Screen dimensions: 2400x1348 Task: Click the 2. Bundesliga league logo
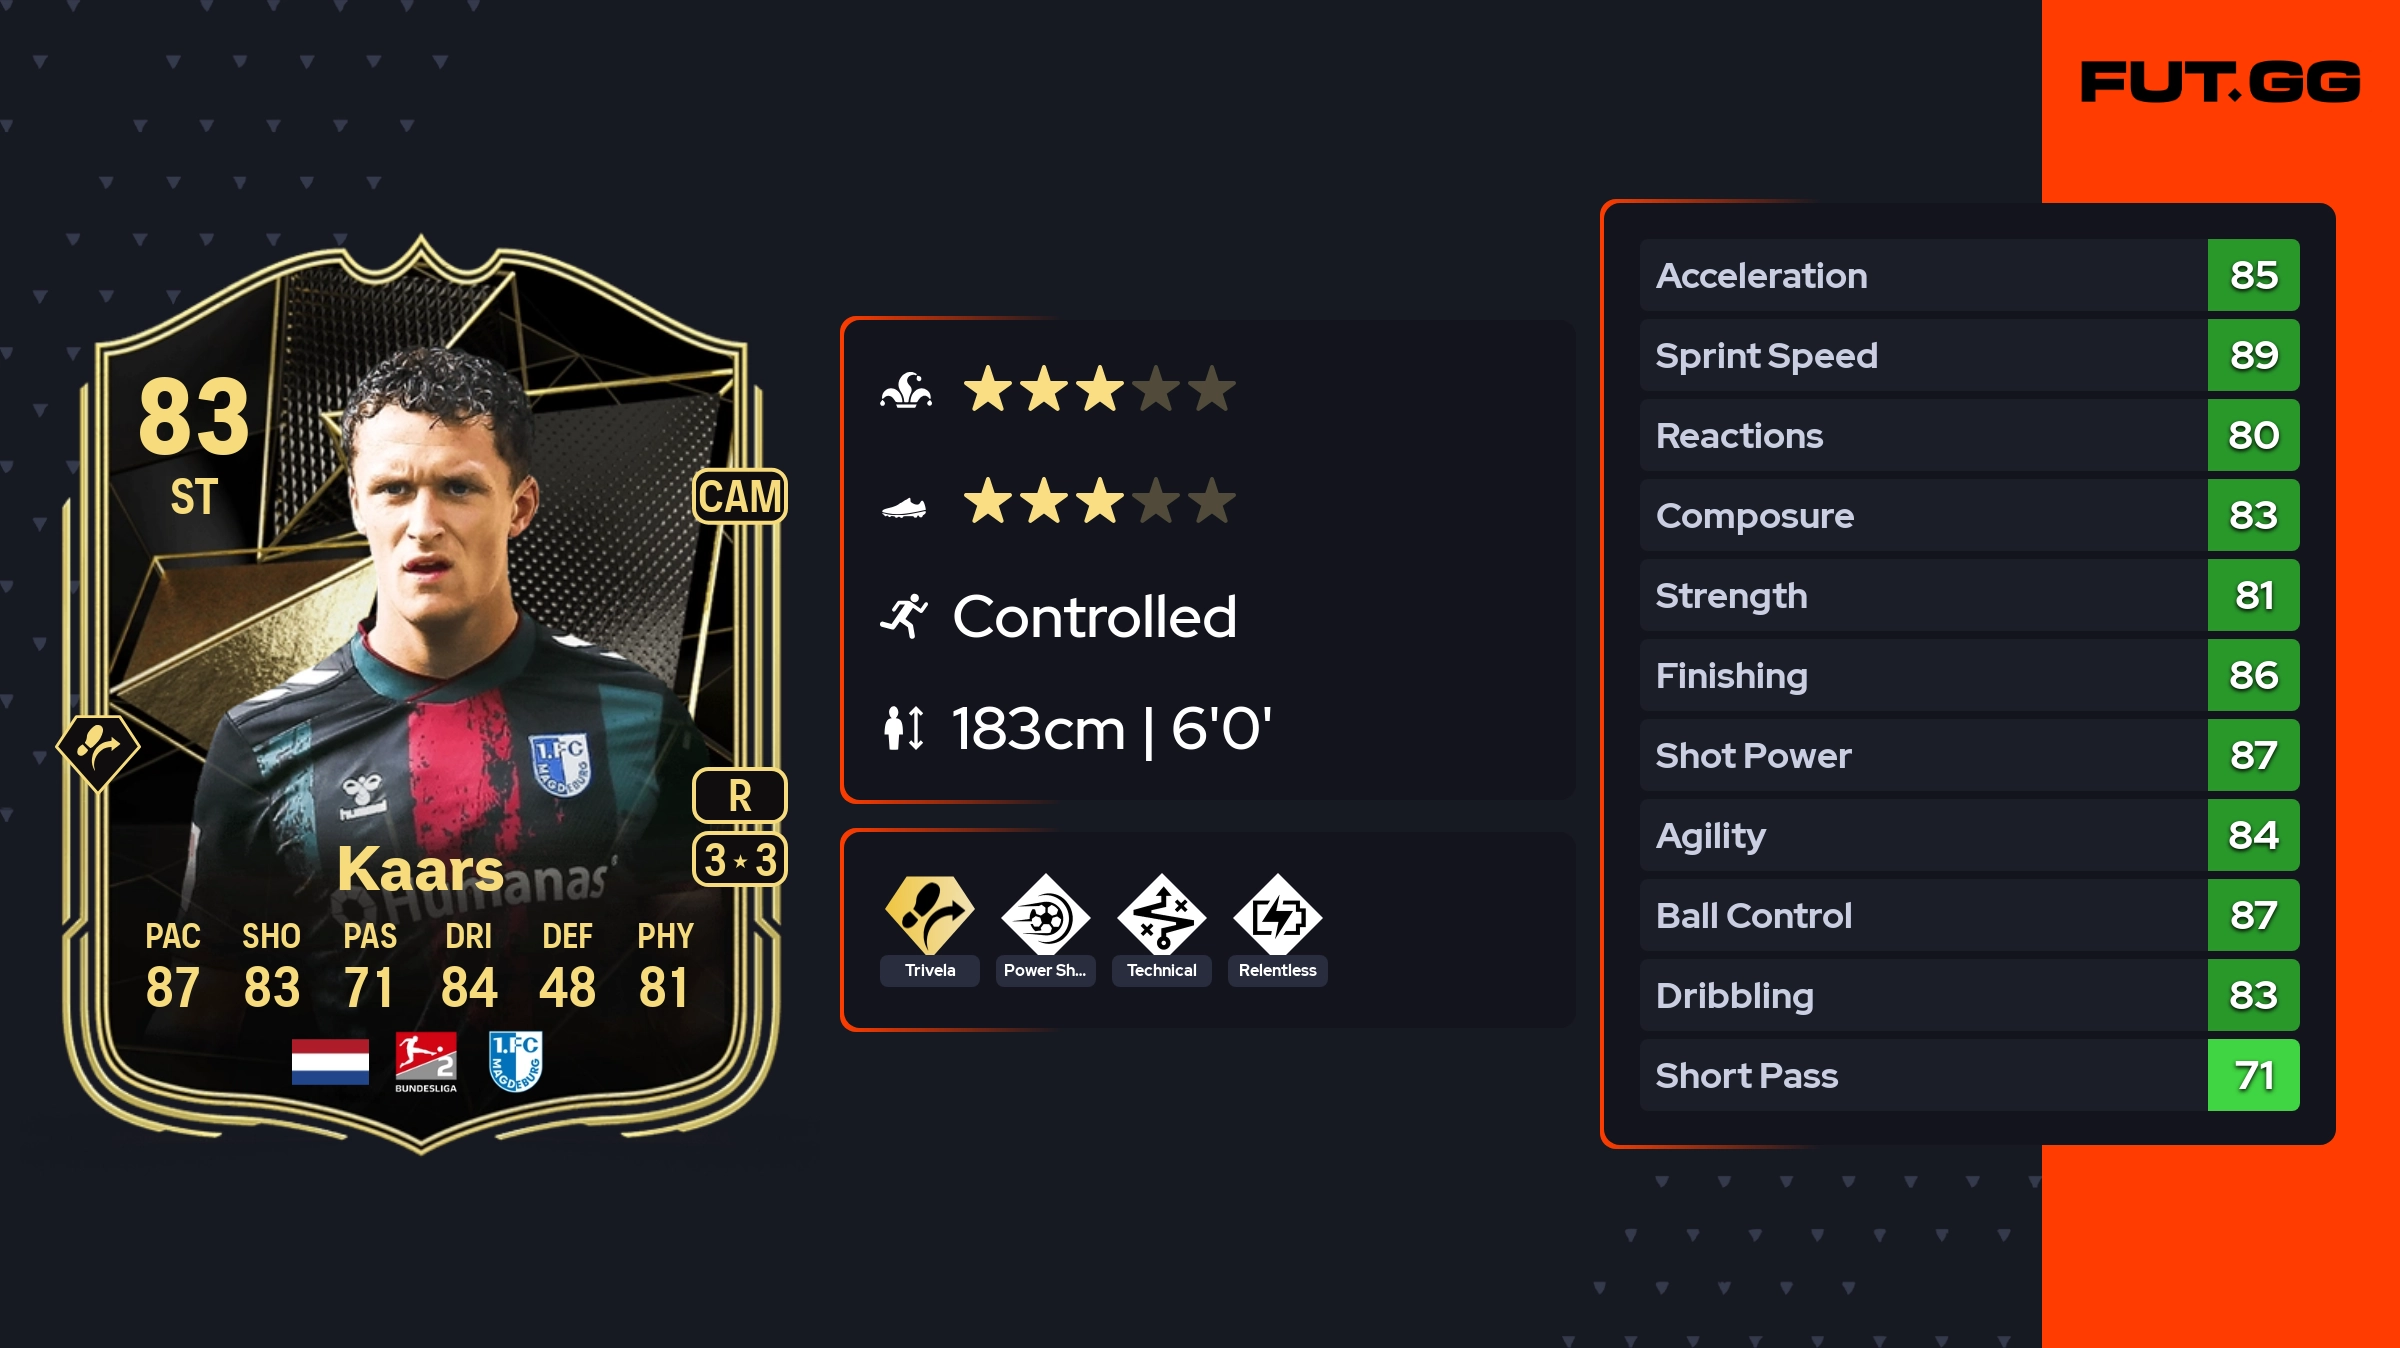(426, 1062)
